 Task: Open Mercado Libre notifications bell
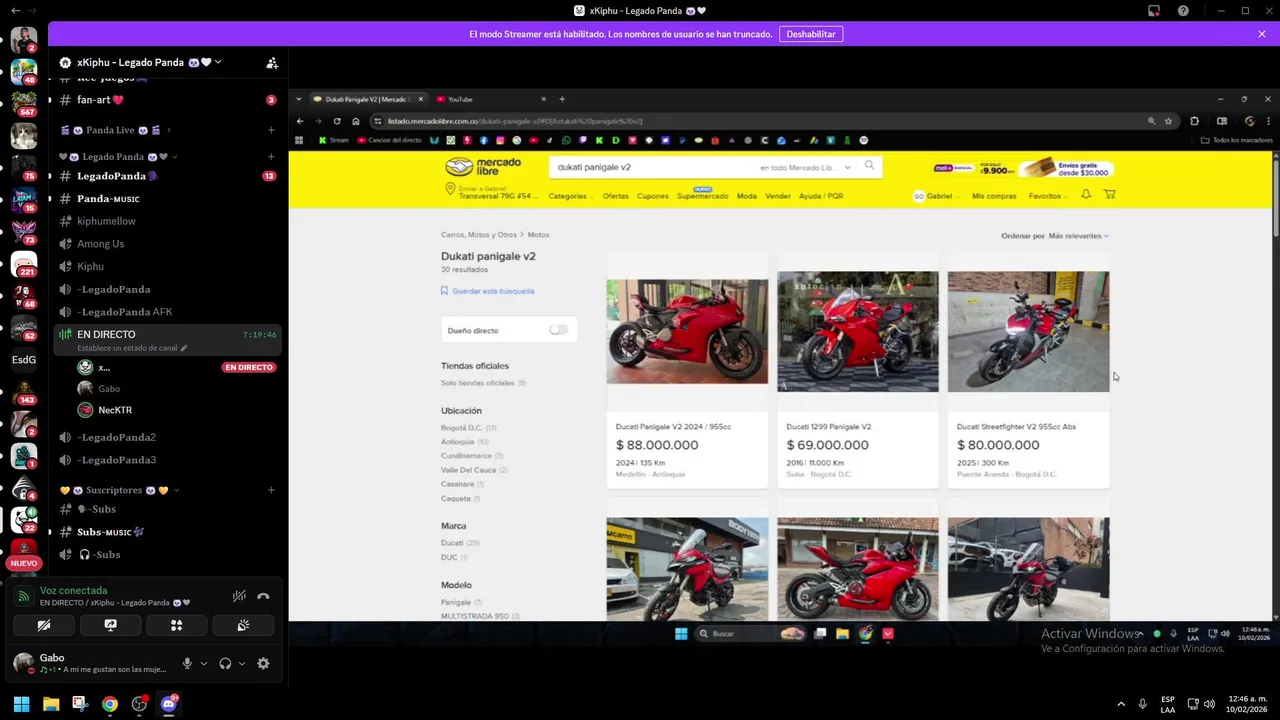click(x=1086, y=195)
